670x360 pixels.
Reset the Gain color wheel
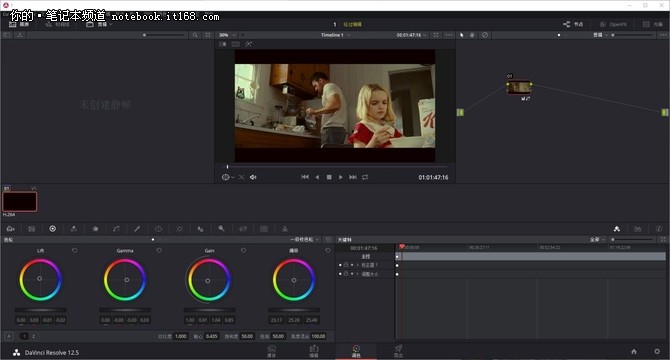(x=244, y=251)
